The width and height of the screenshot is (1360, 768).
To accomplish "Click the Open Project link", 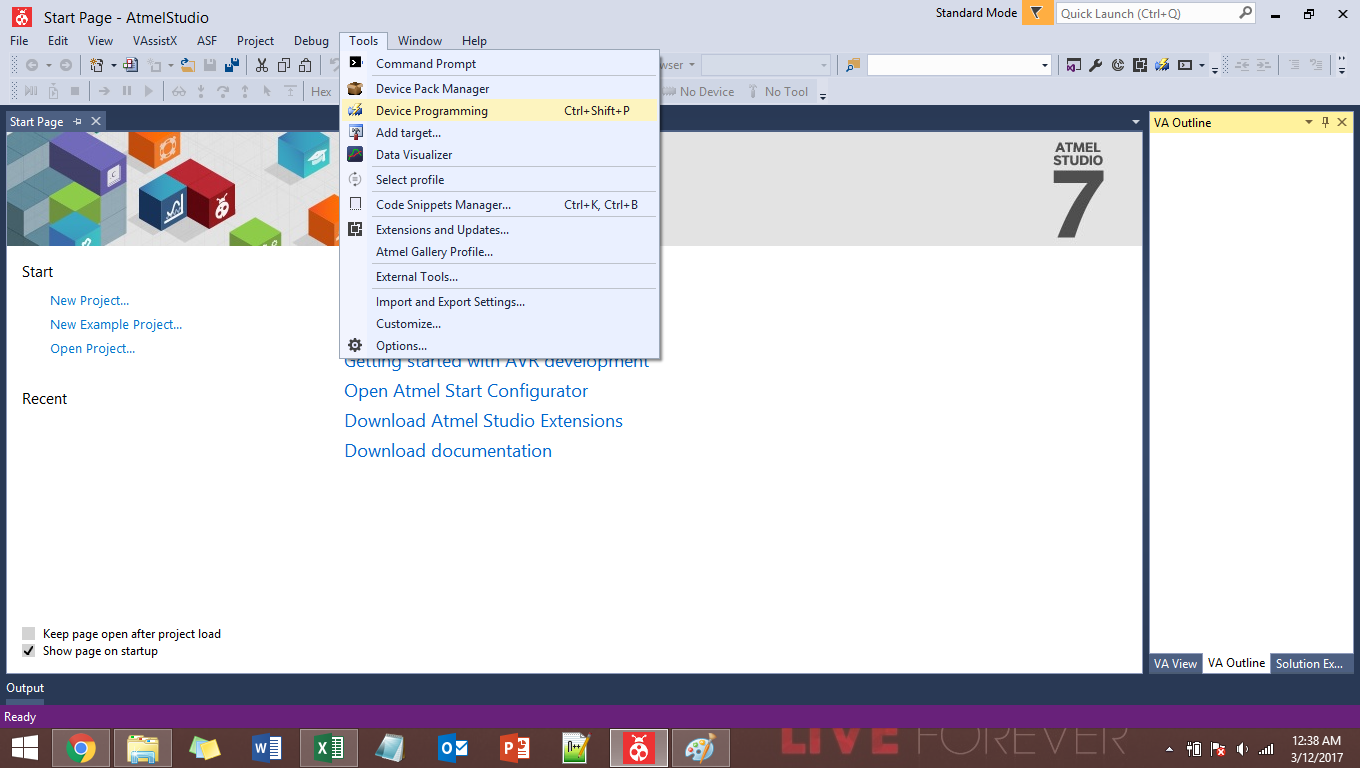I will coord(93,348).
